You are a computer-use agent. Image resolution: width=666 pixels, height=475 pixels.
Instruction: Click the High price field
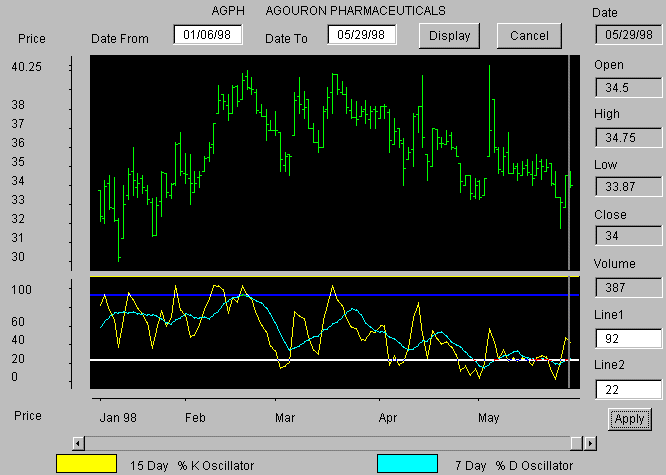(x=628, y=138)
